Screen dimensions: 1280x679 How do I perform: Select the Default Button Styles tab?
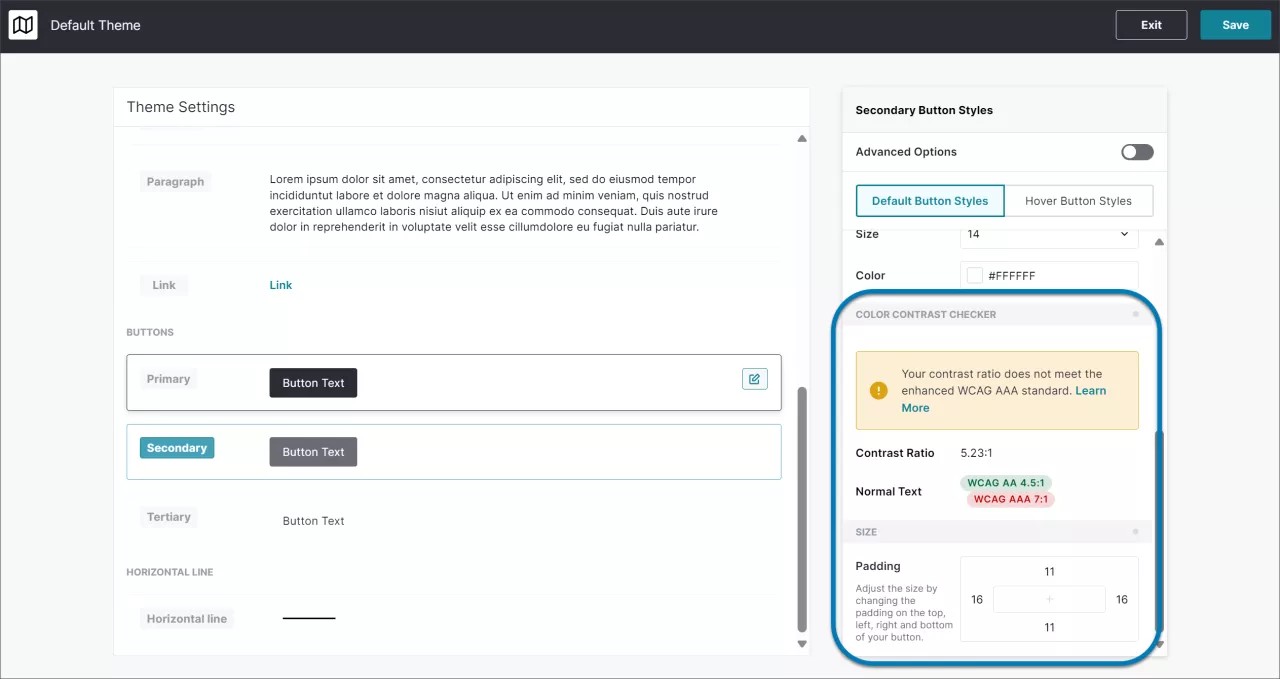(929, 200)
